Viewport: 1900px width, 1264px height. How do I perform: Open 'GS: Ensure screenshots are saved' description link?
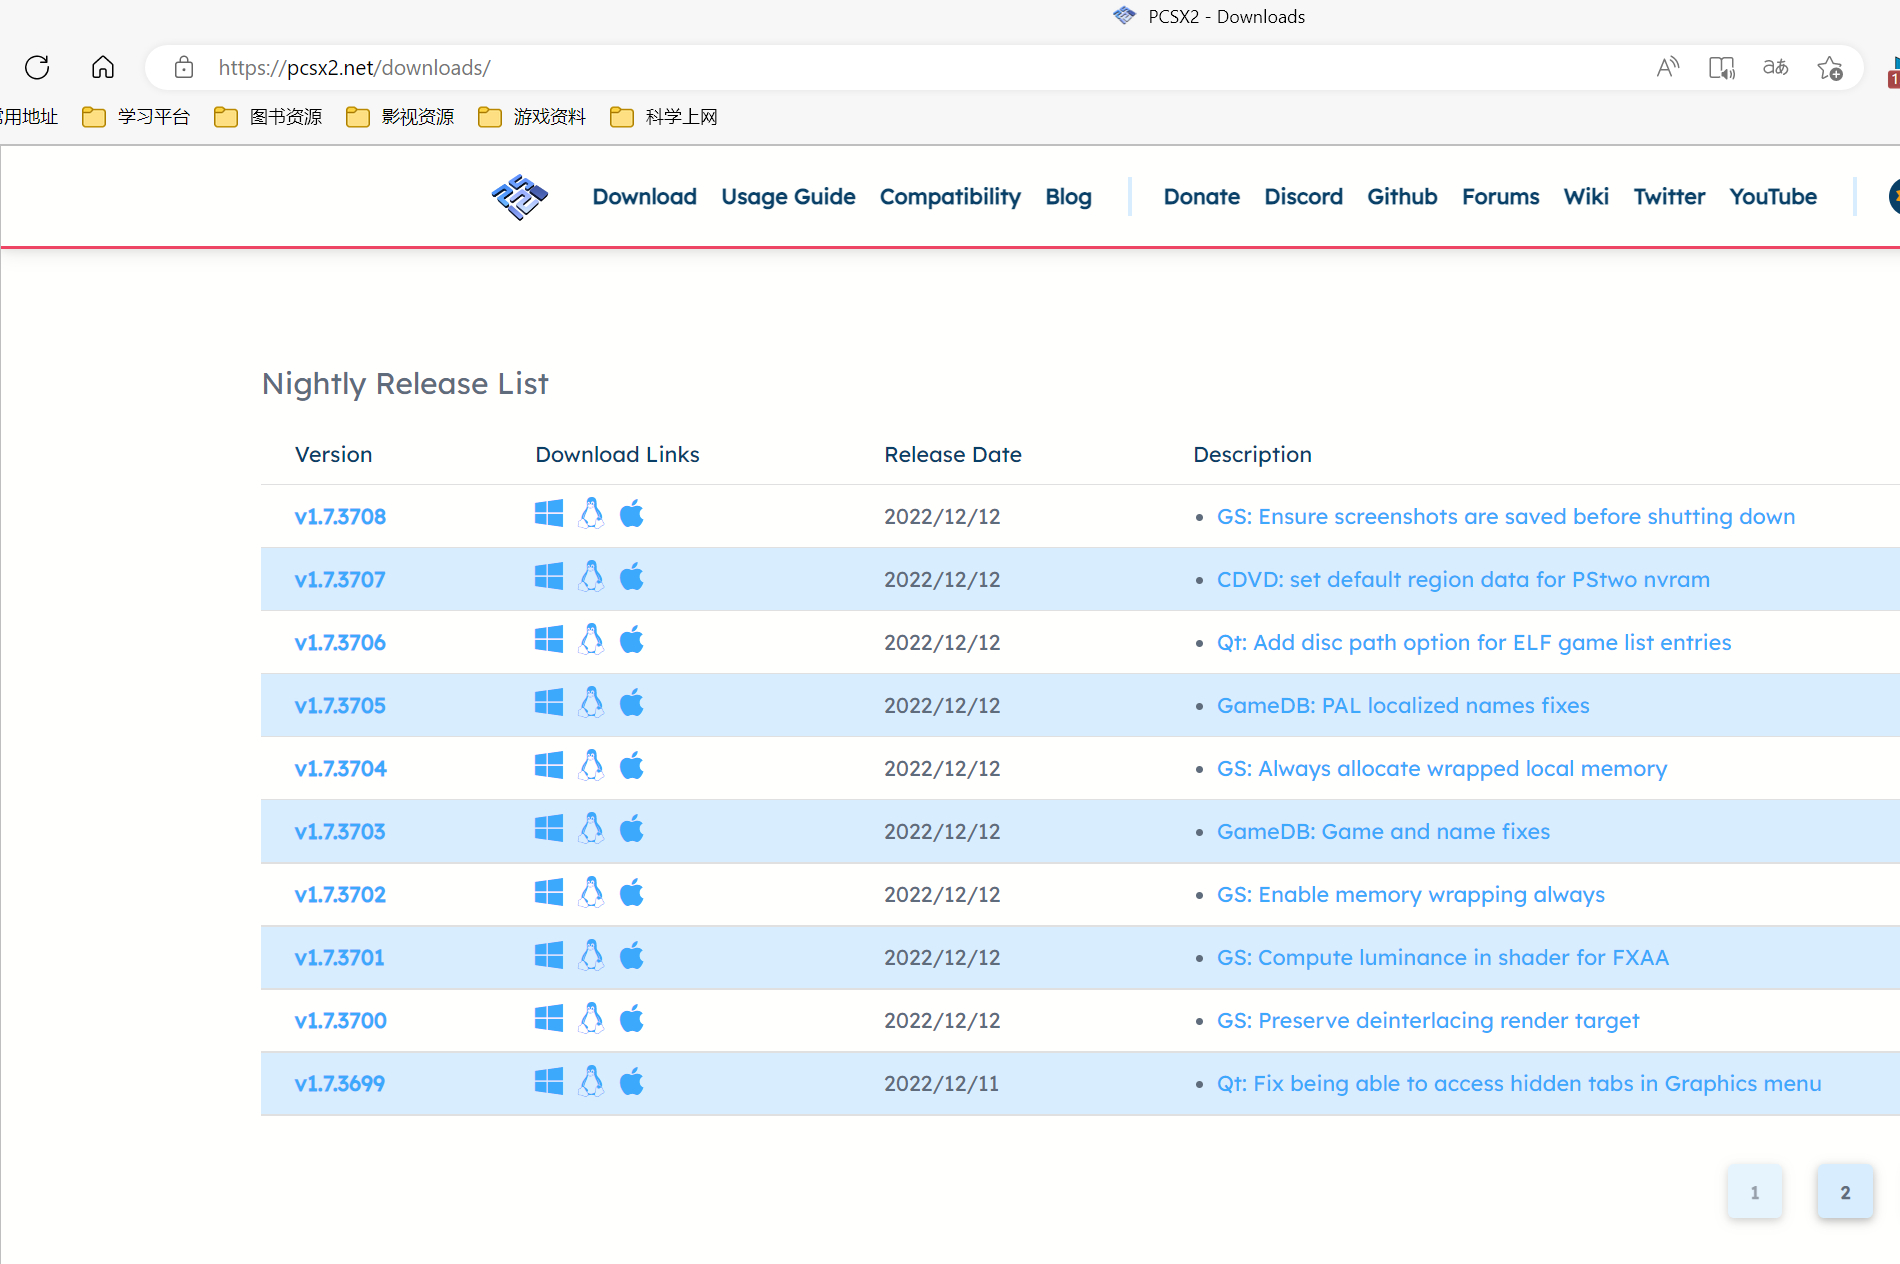[x=1506, y=517]
